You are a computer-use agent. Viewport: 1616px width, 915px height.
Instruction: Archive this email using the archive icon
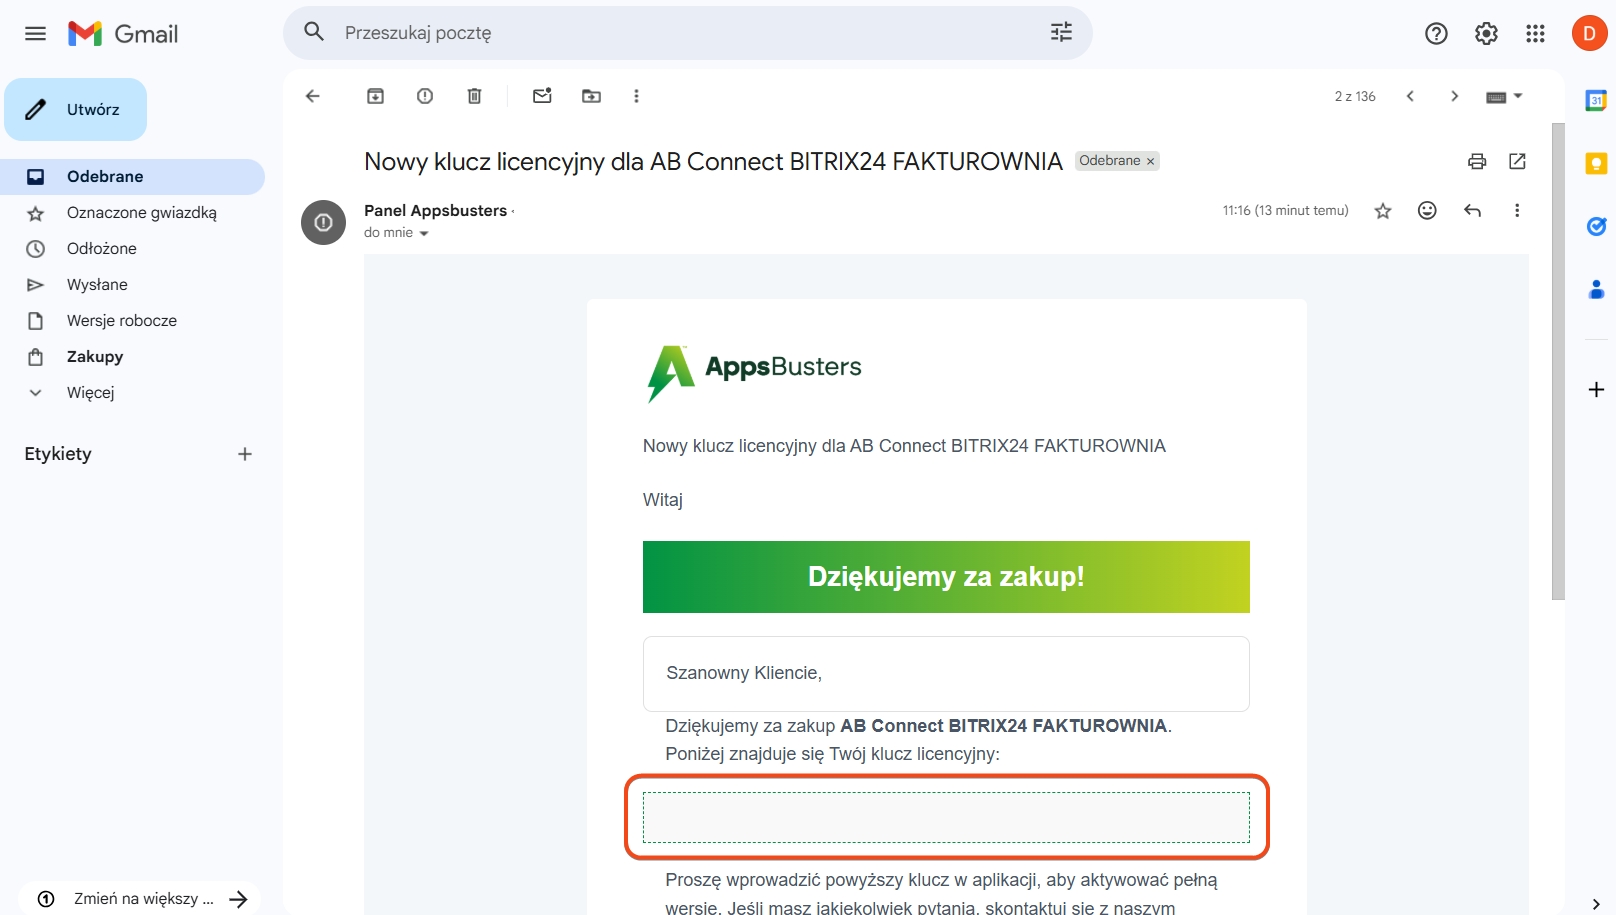(x=375, y=96)
